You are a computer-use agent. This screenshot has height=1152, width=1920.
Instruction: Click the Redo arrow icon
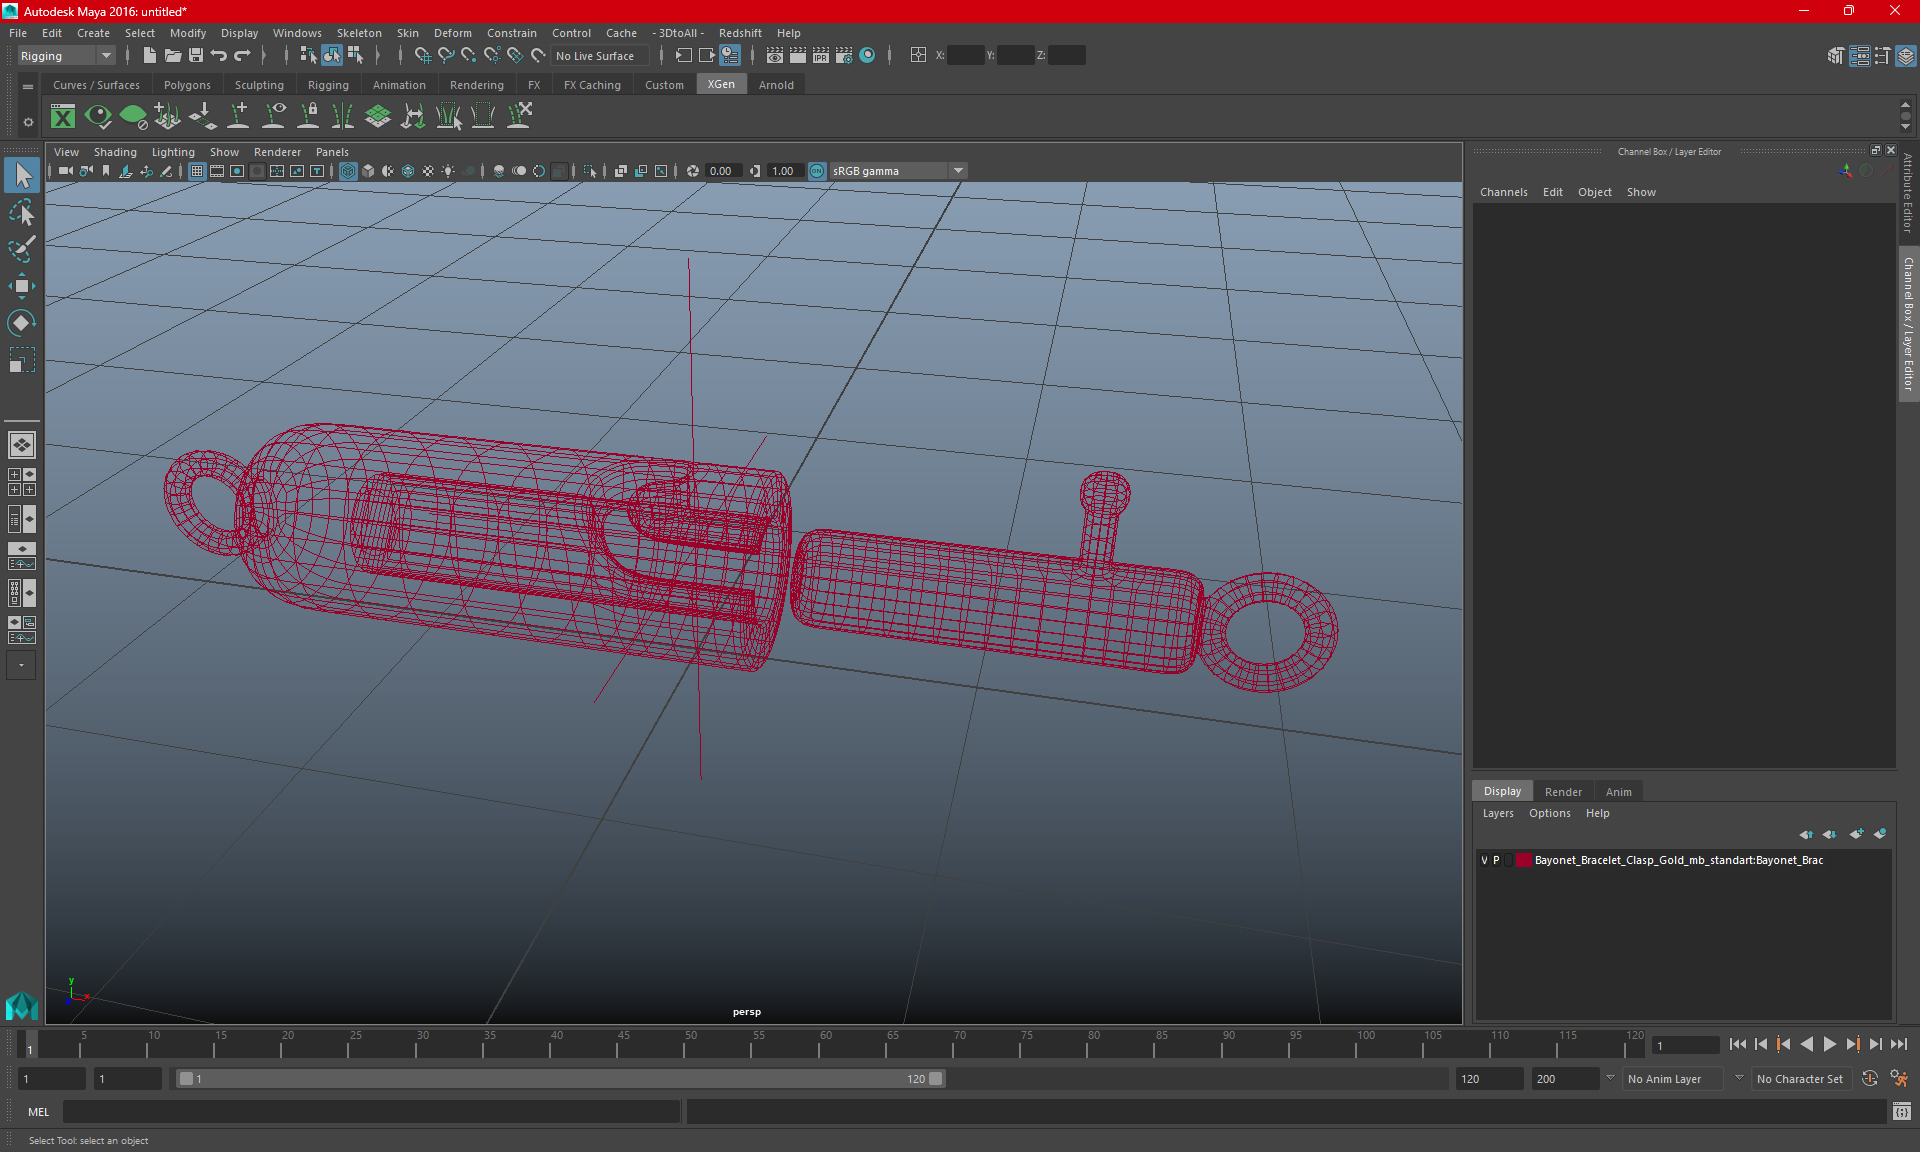pos(242,56)
